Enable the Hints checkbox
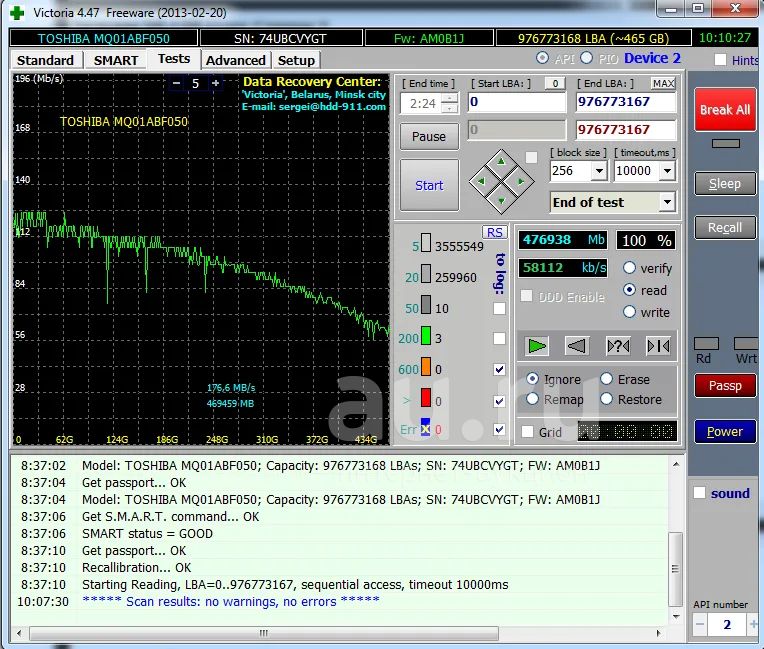The image size is (764, 649). pos(720,59)
